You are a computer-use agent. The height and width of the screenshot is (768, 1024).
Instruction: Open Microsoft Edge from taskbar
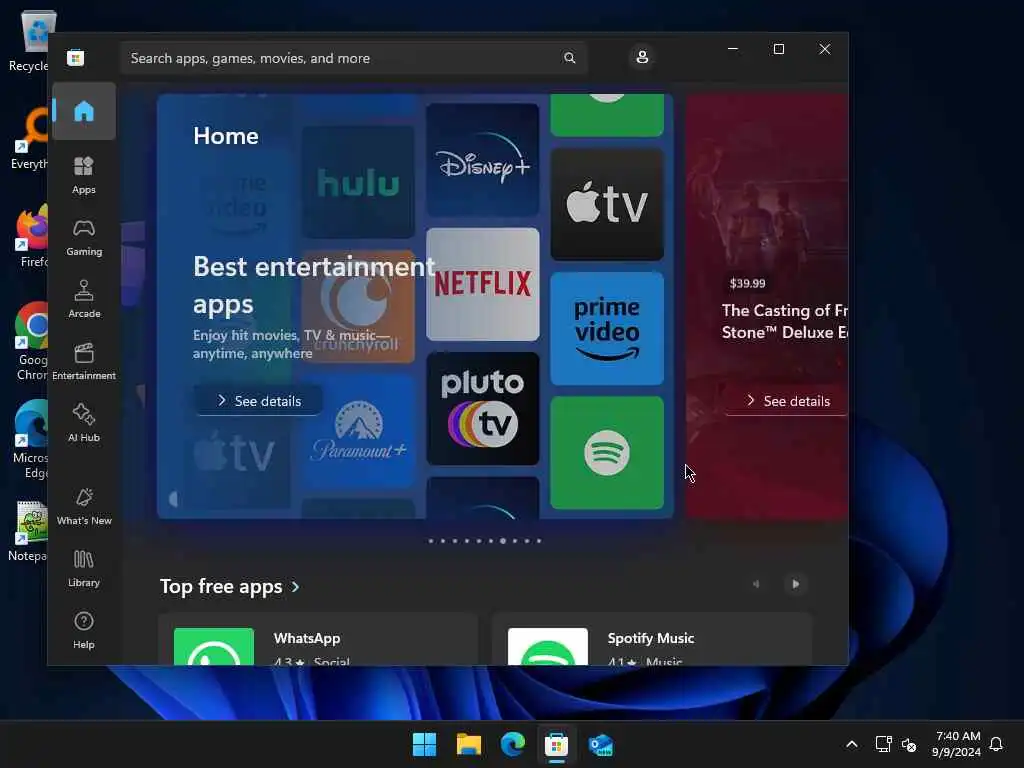(x=513, y=744)
